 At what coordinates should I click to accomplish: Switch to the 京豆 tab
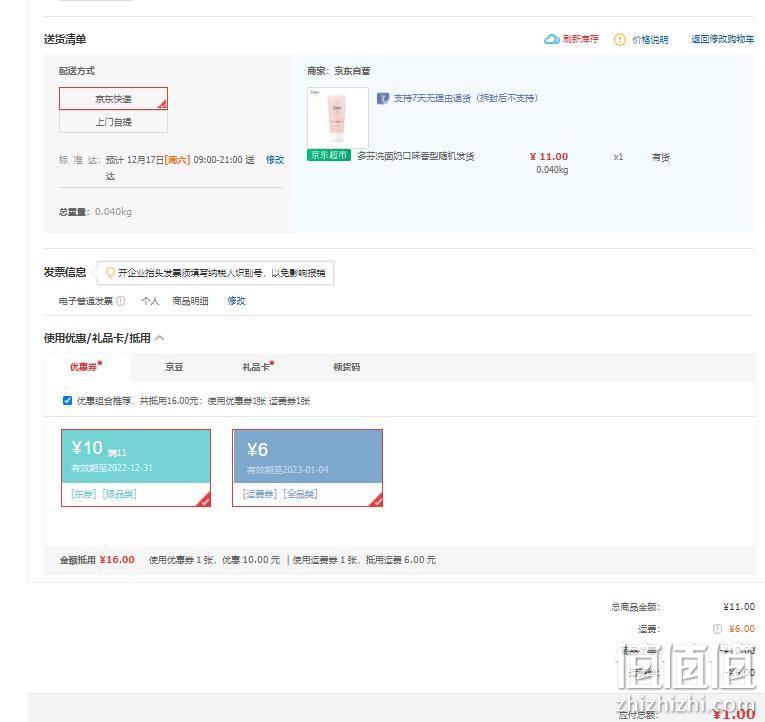click(174, 367)
